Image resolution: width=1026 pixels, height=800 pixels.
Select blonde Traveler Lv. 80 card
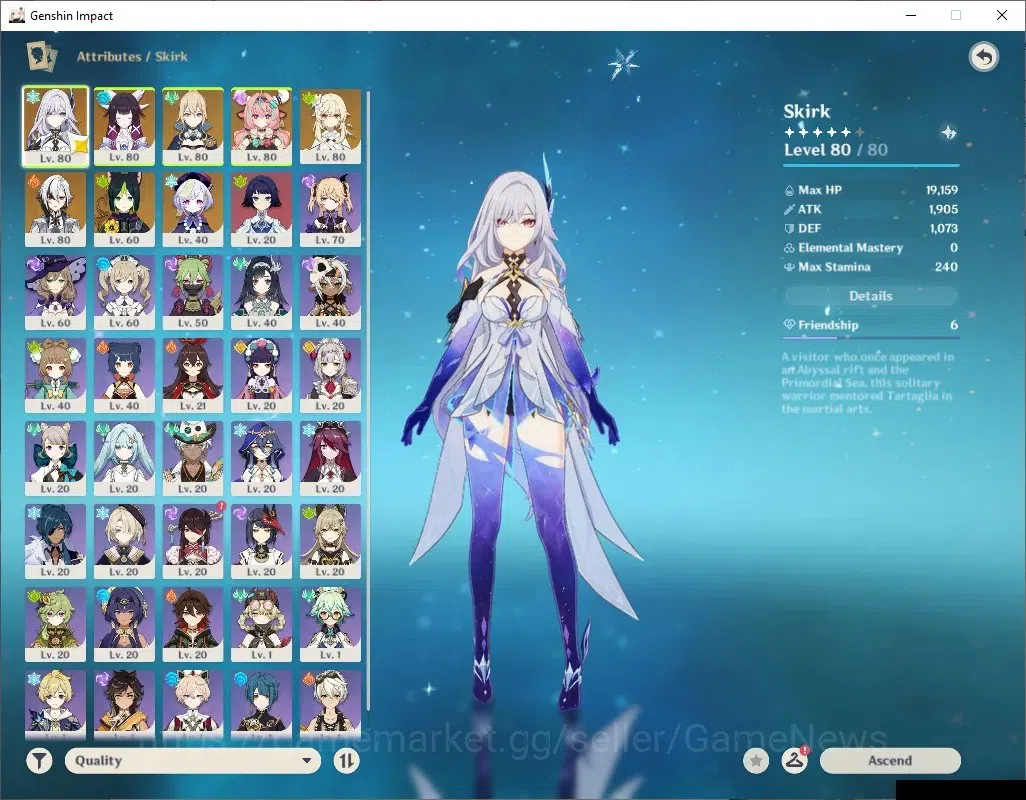(330, 127)
